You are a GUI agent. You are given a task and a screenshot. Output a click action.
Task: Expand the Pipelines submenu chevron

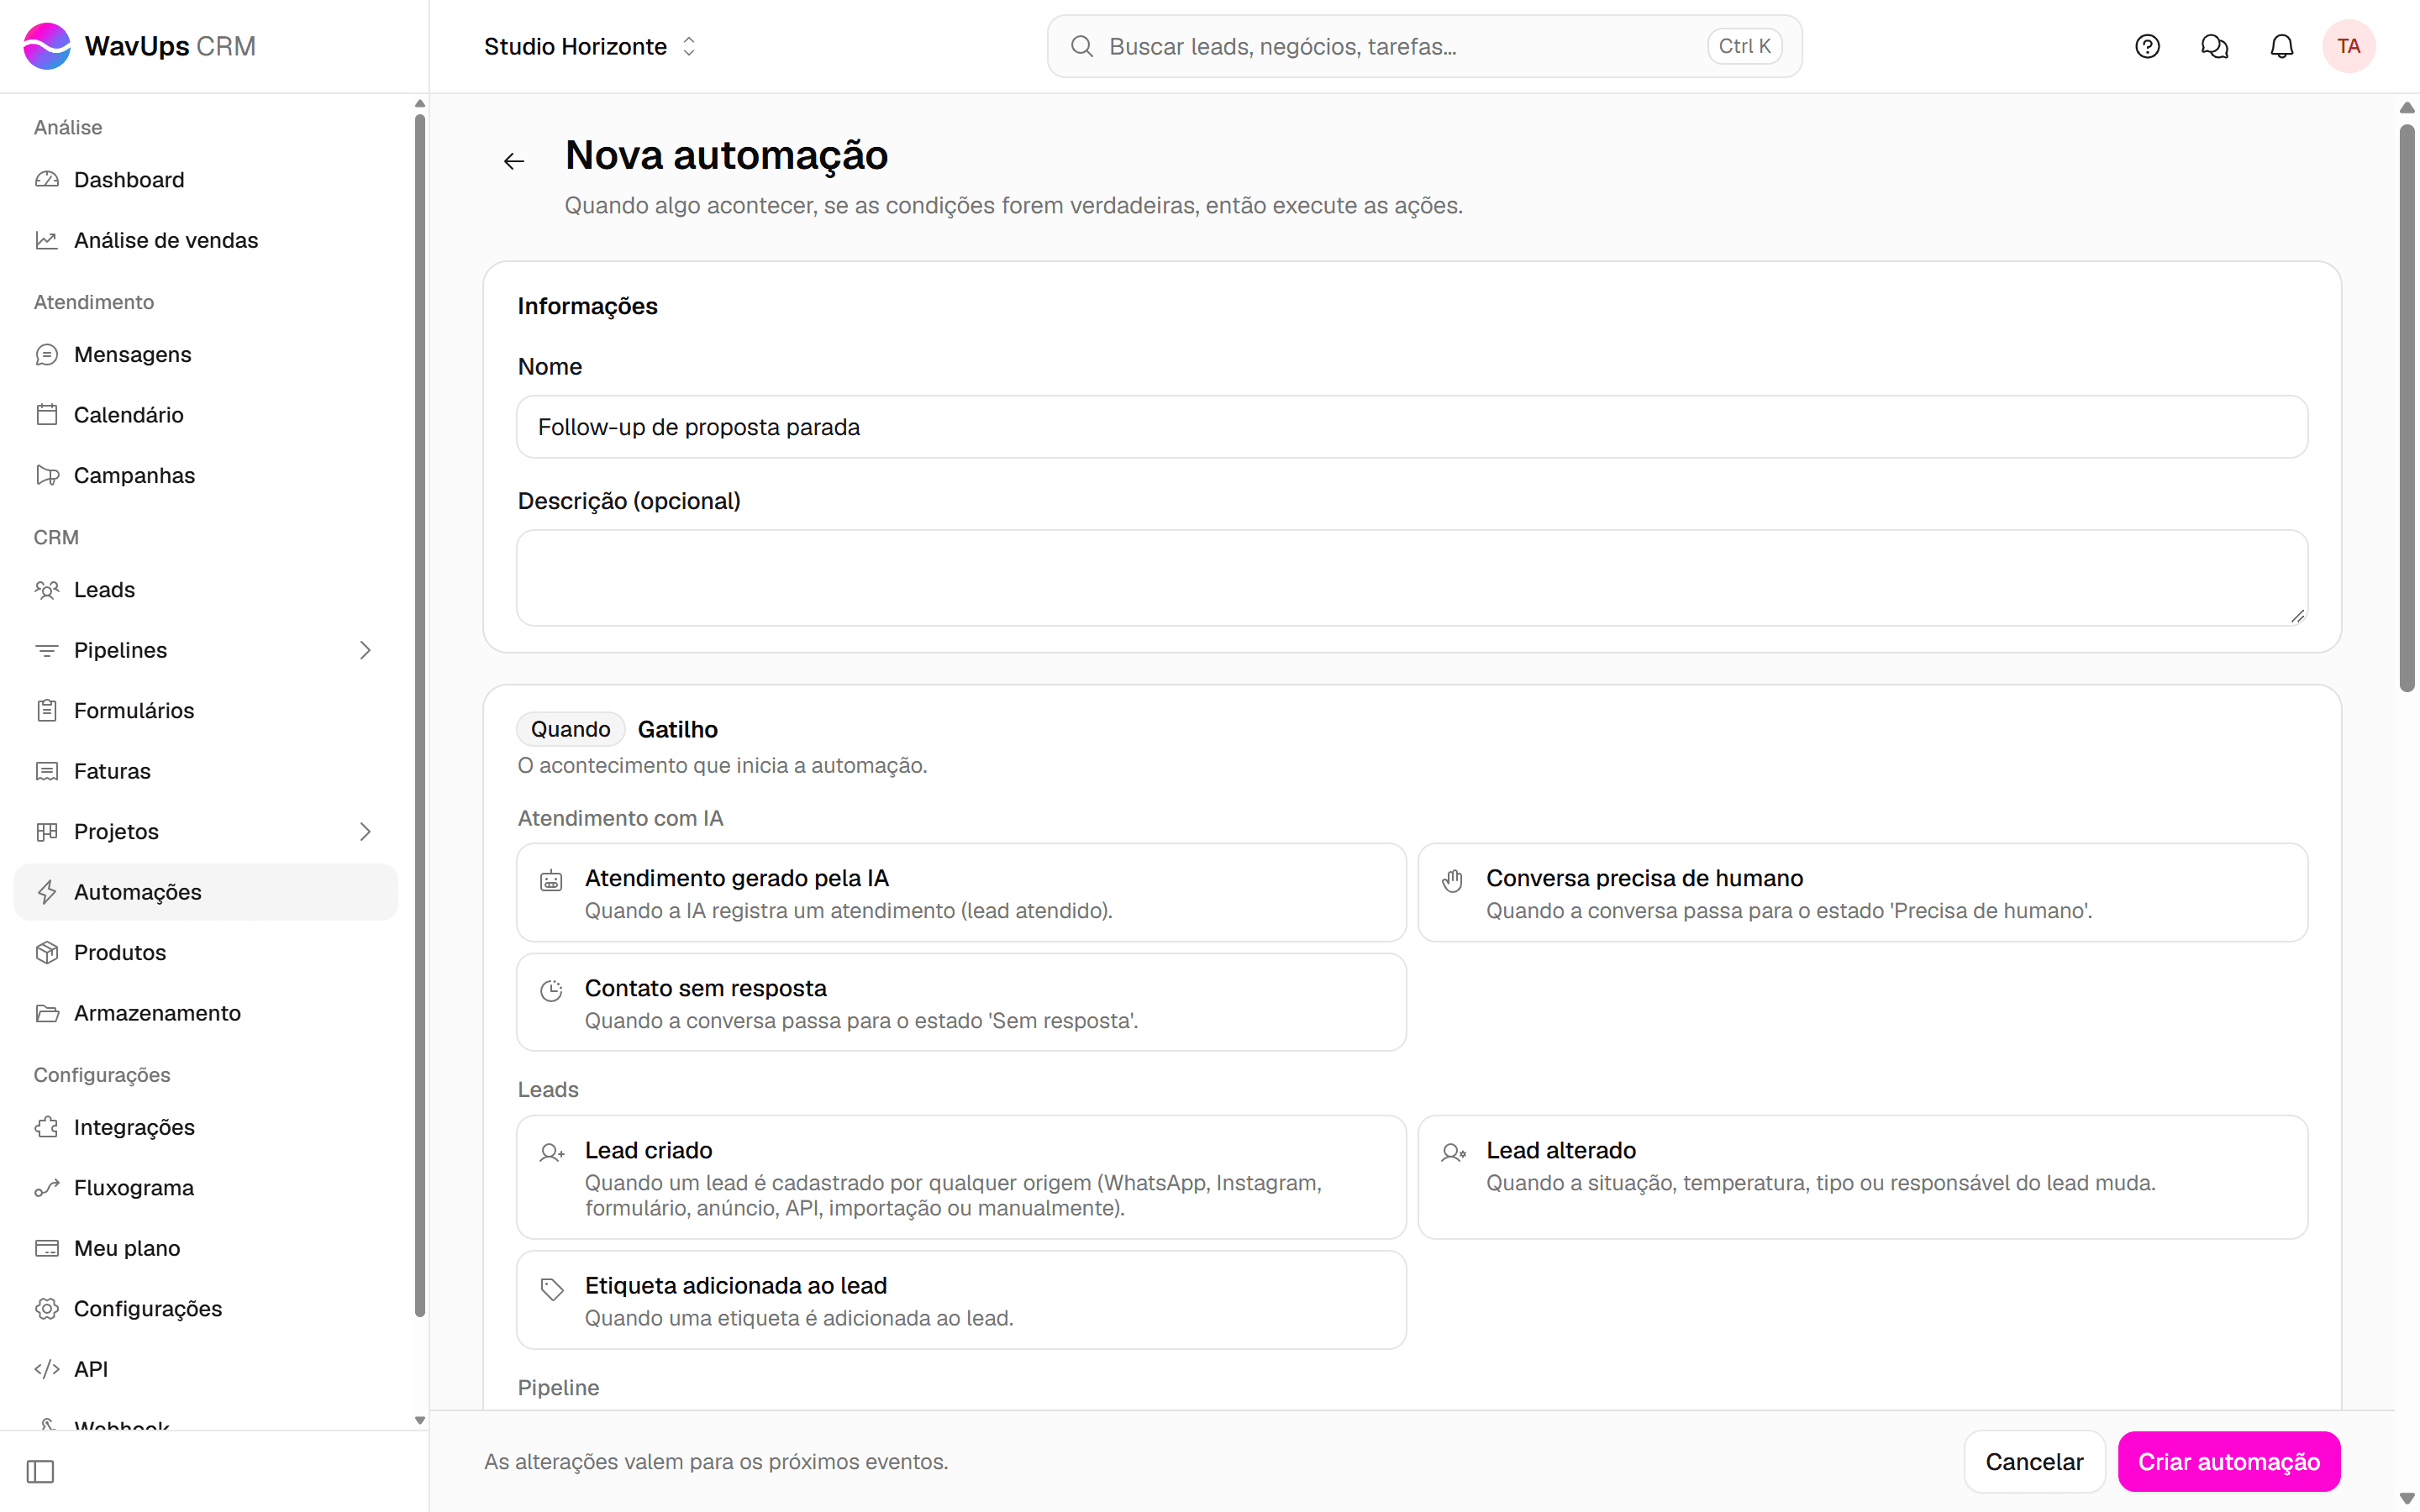click(x=365, y=650)
